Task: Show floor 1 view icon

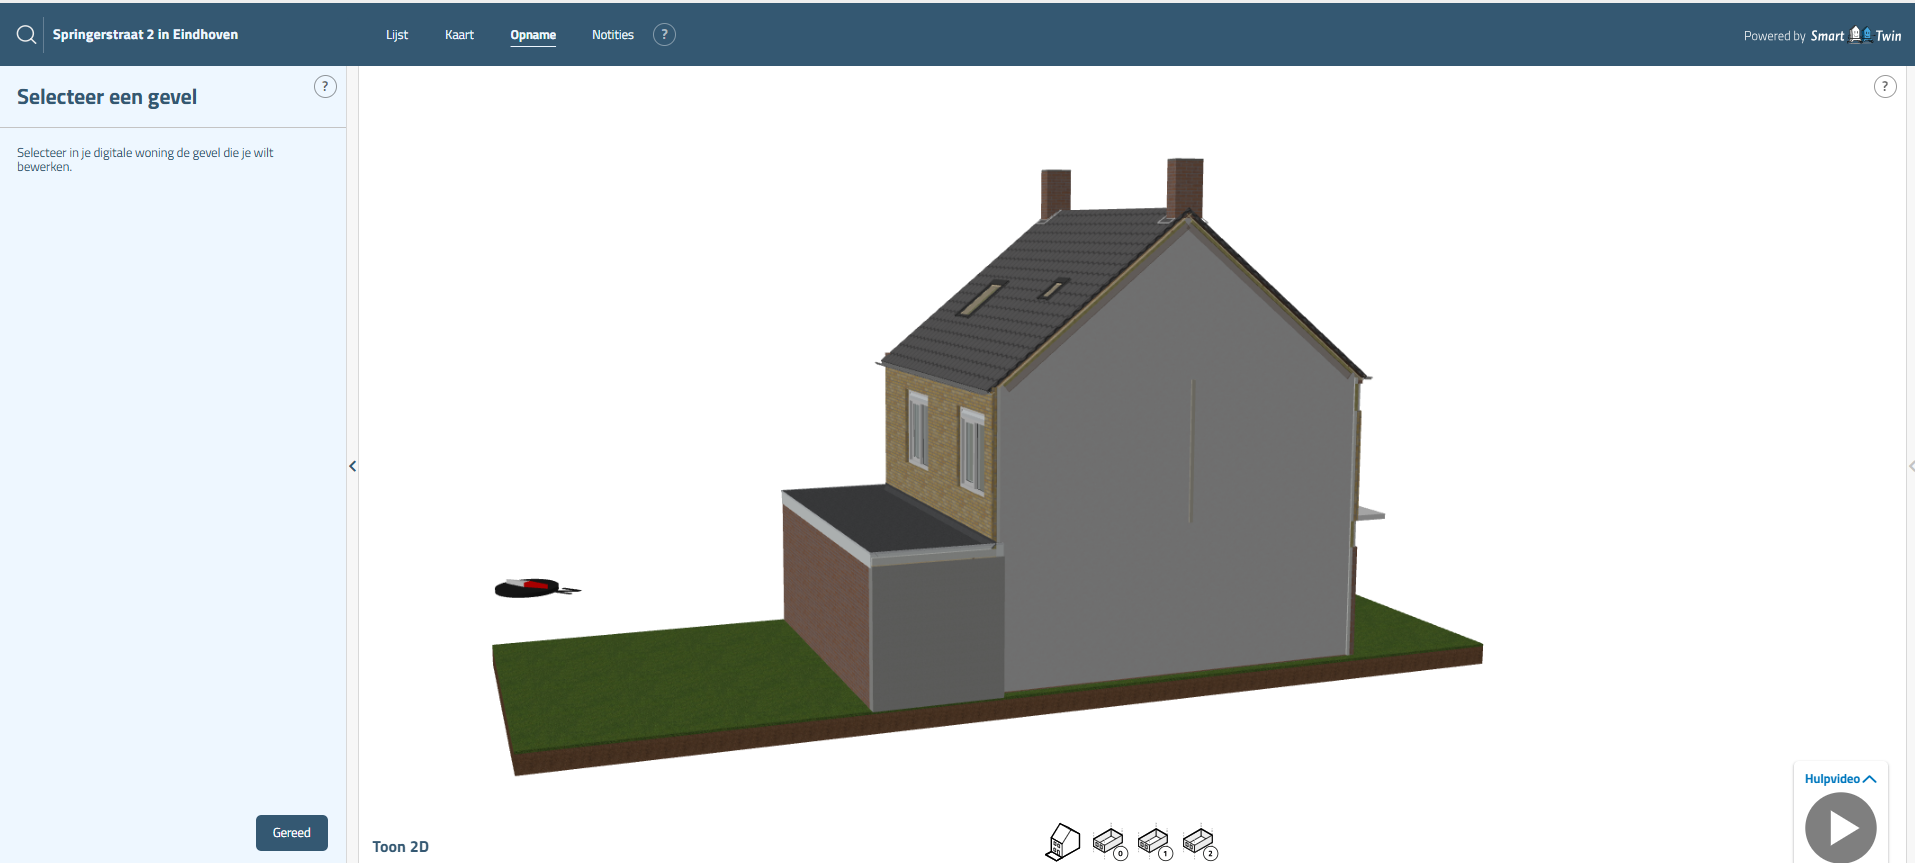Action: 1153,842
